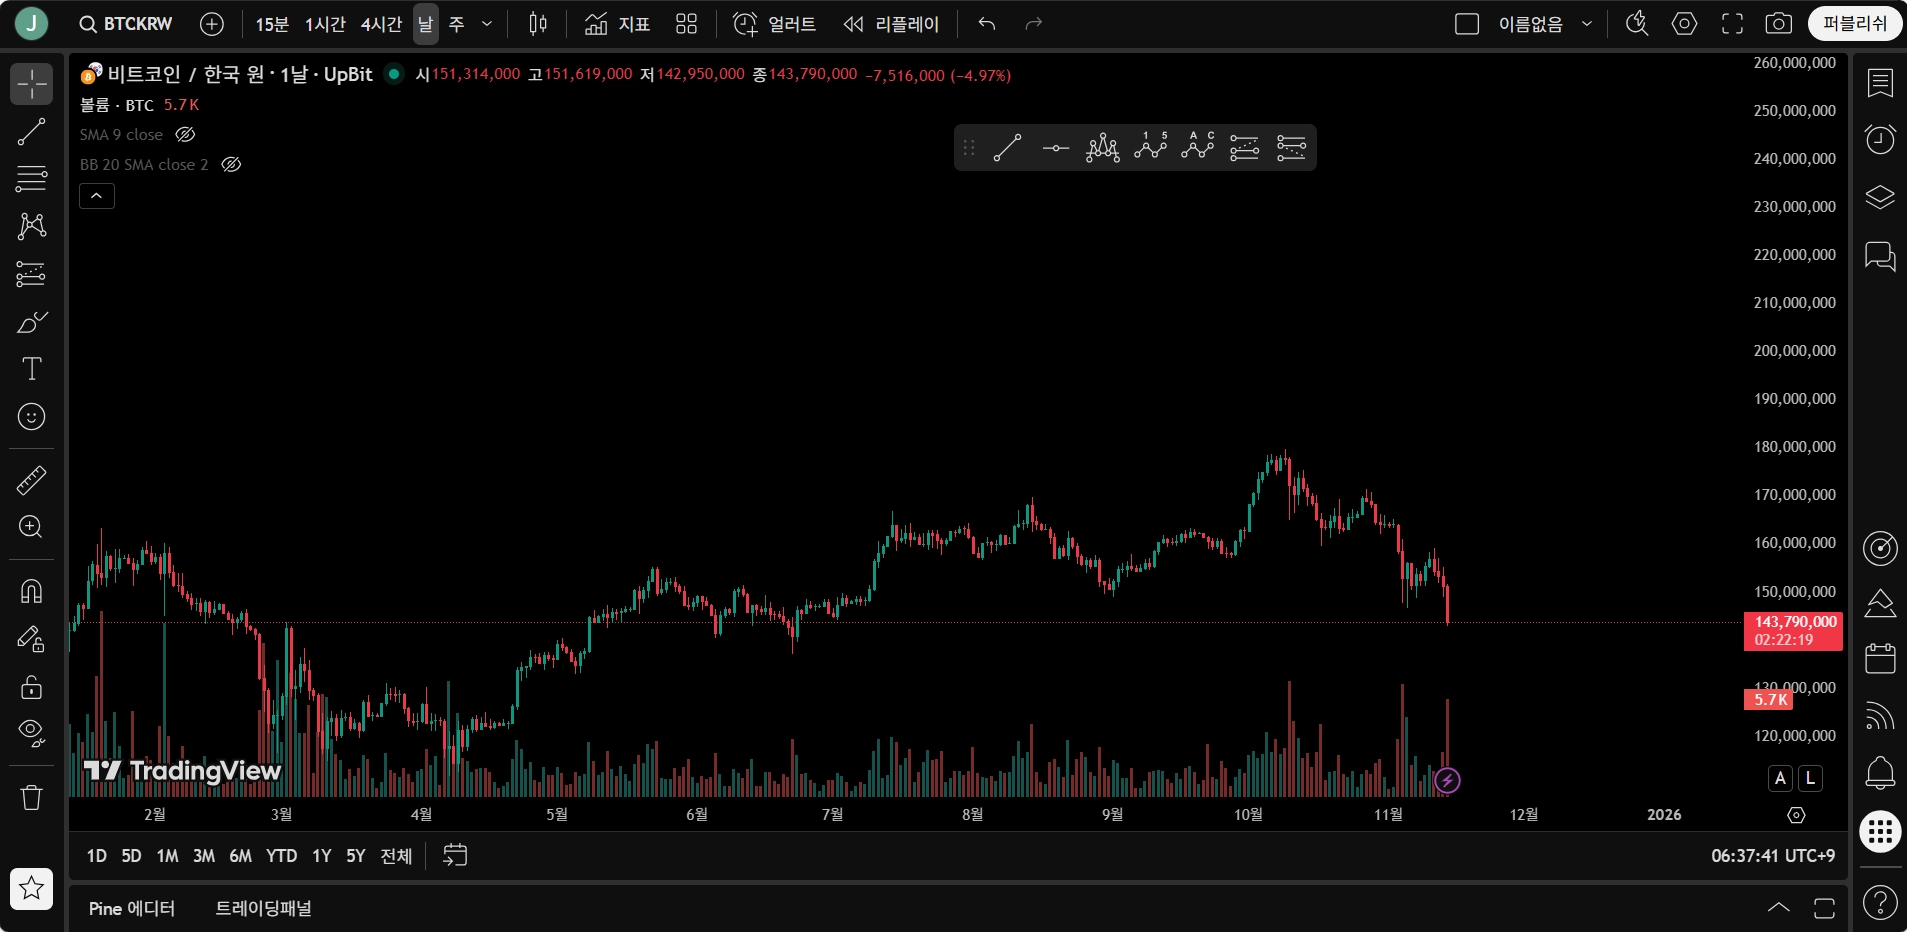Select the 주 weekly interval

[457, 24]
